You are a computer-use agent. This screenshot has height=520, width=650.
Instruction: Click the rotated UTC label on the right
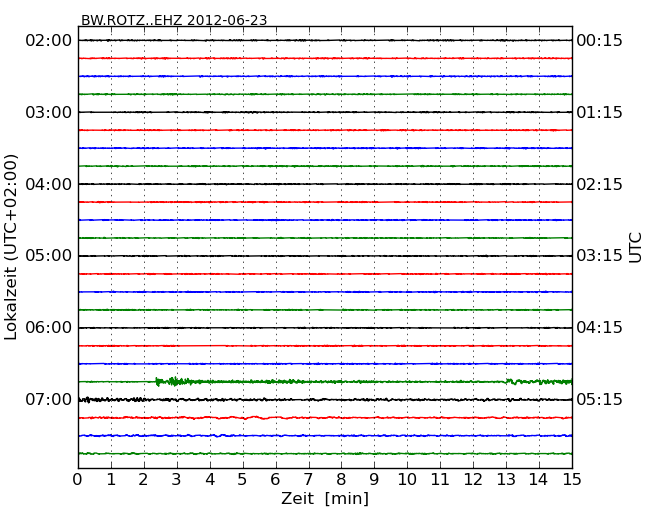pos(636,247)
